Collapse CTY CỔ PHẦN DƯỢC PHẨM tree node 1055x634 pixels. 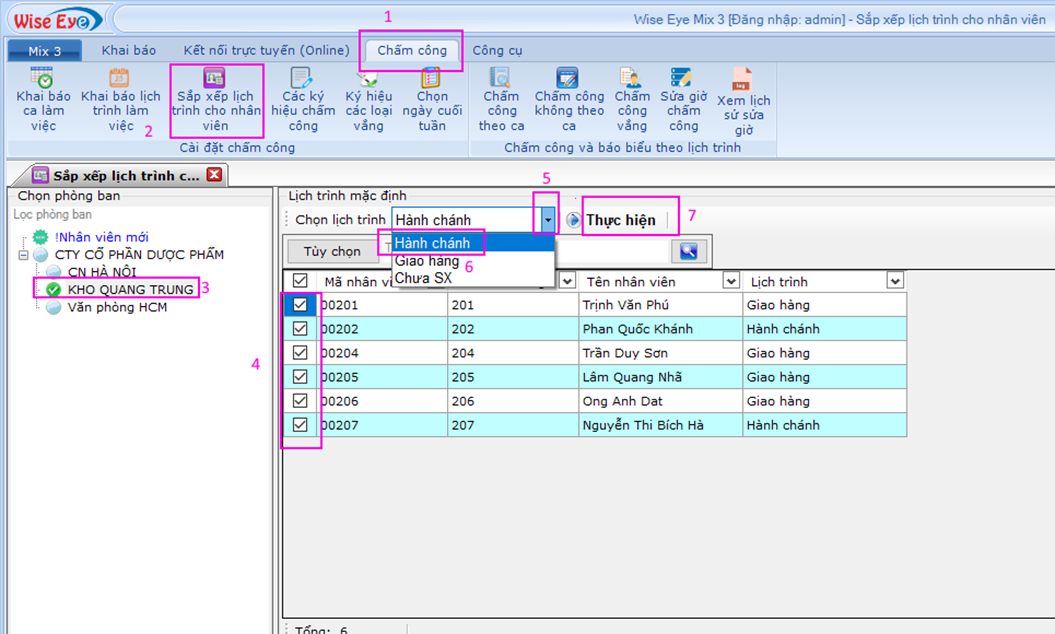(x=23, y=255)
